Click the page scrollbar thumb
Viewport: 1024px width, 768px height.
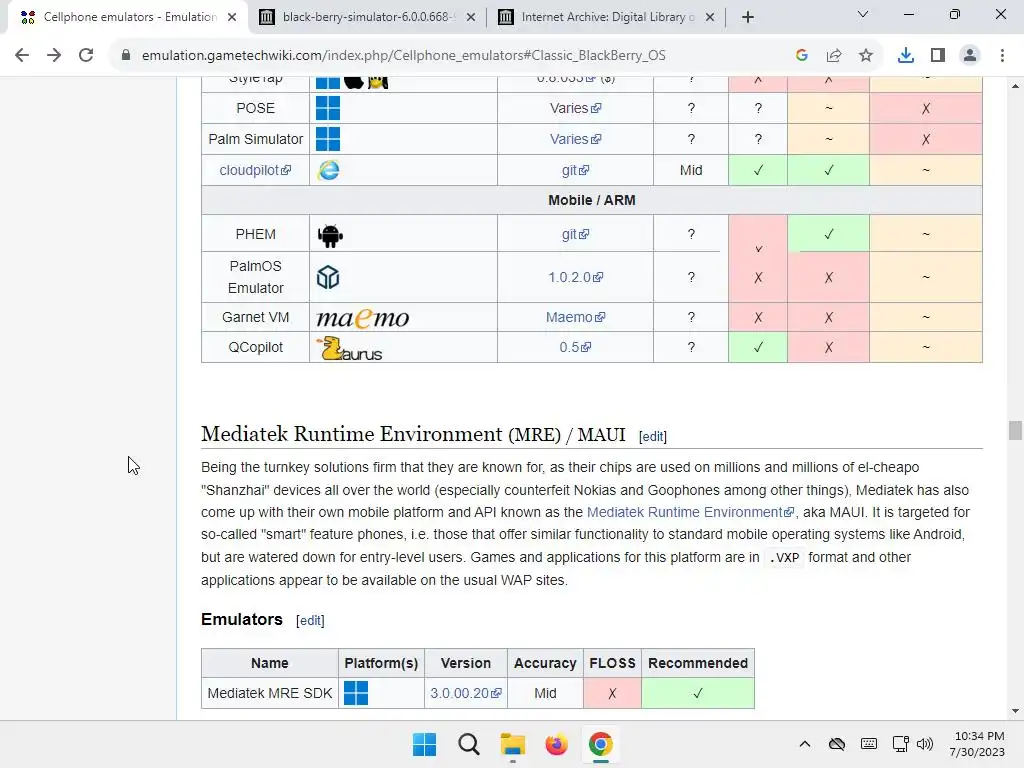pyautogui.click(x=1015, y=430)
